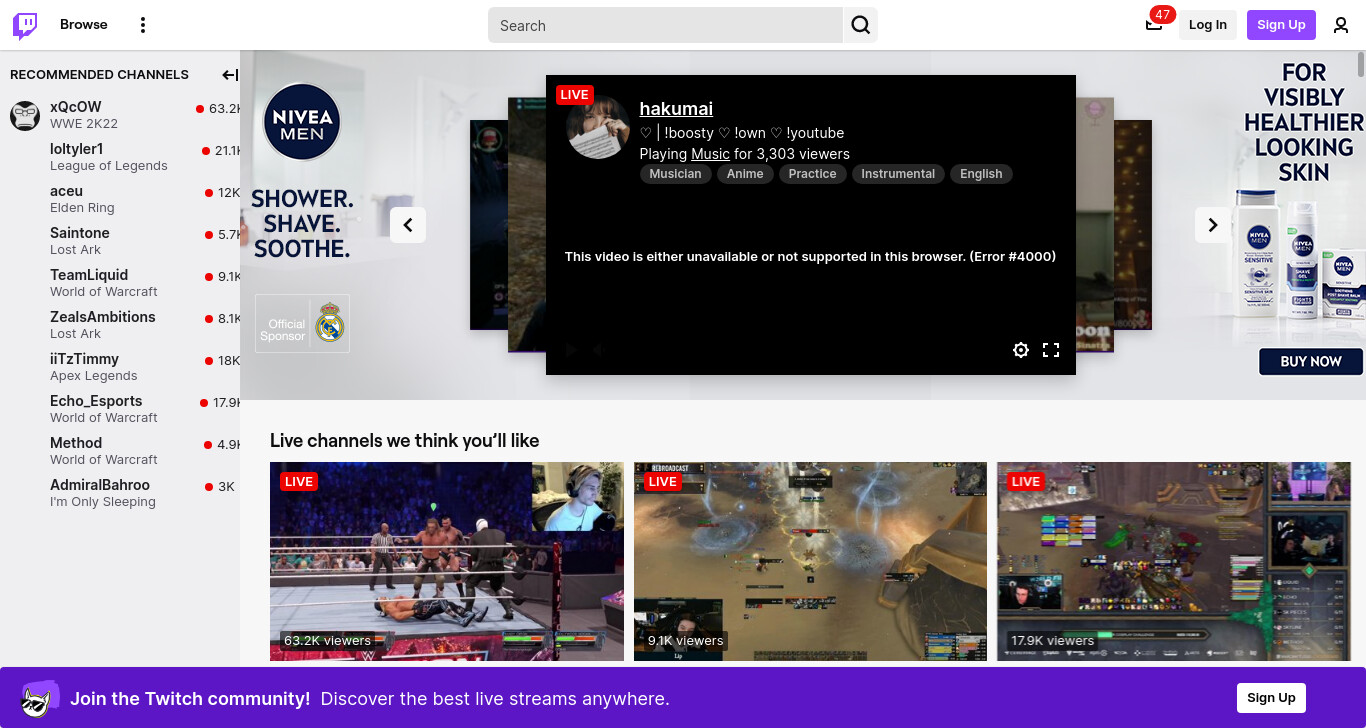Open the Music category link
This screenshot has height=728, width=1366.
710,154
